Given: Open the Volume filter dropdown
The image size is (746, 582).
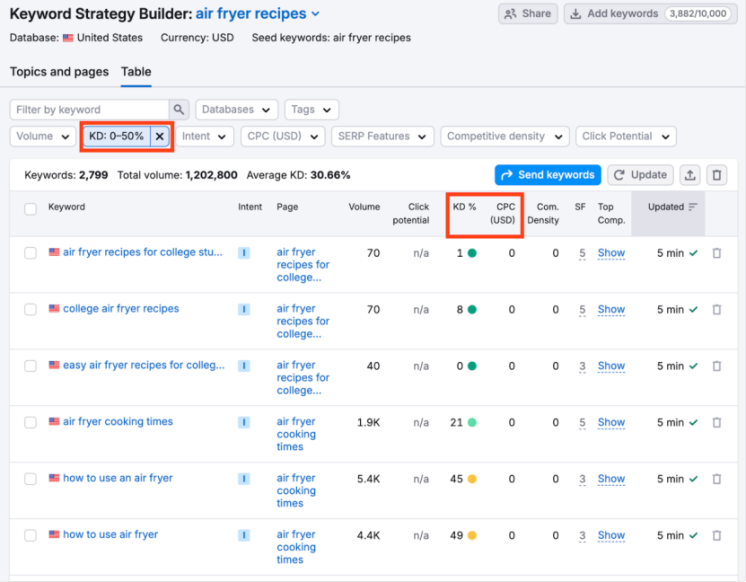Looking at the screenshot, I should [42, 136].
